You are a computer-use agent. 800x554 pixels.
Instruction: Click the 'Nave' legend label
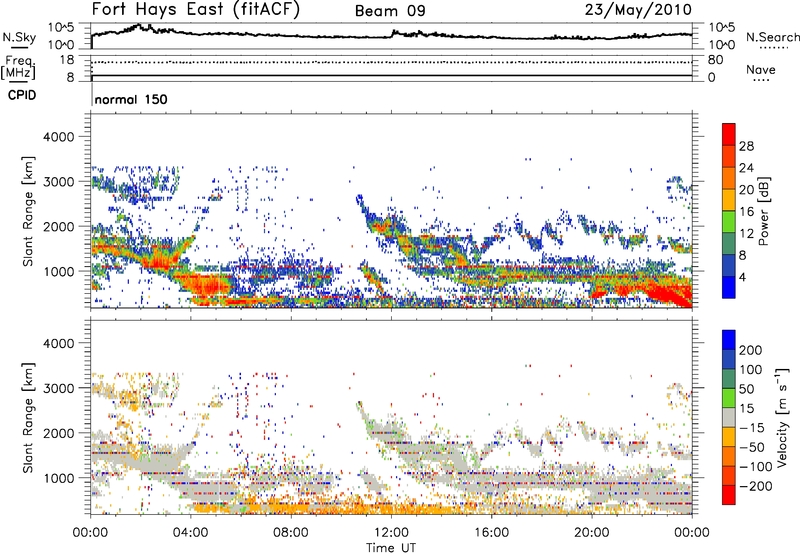point(761,69)
